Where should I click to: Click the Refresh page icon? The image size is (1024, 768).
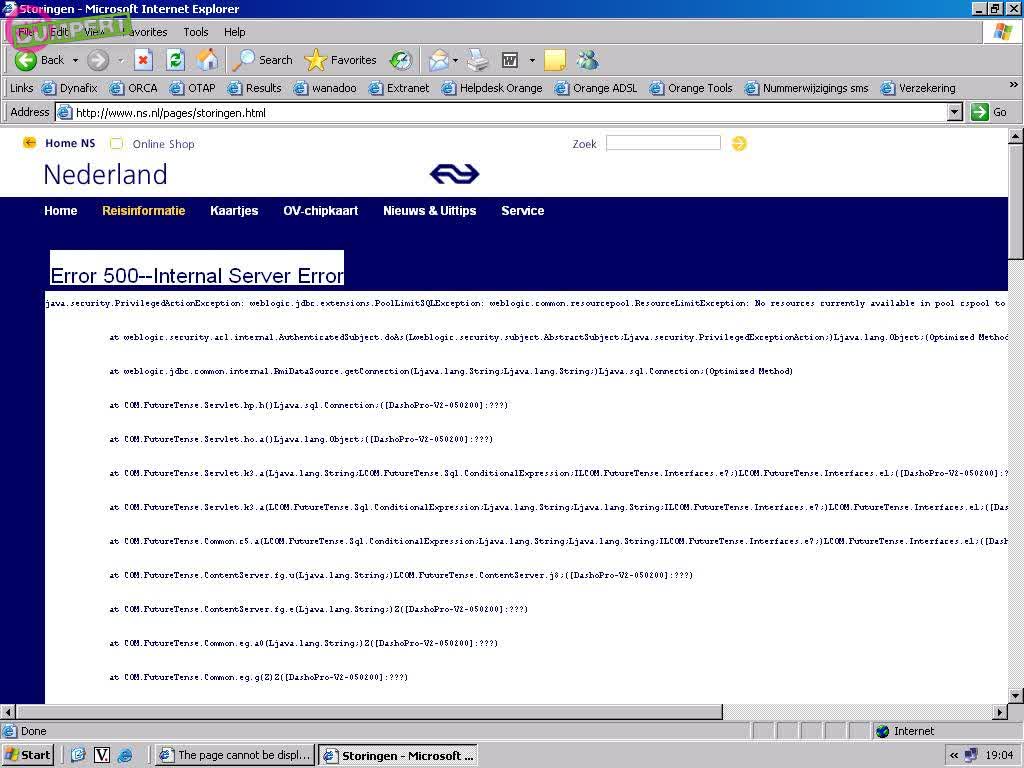(175, 60)
